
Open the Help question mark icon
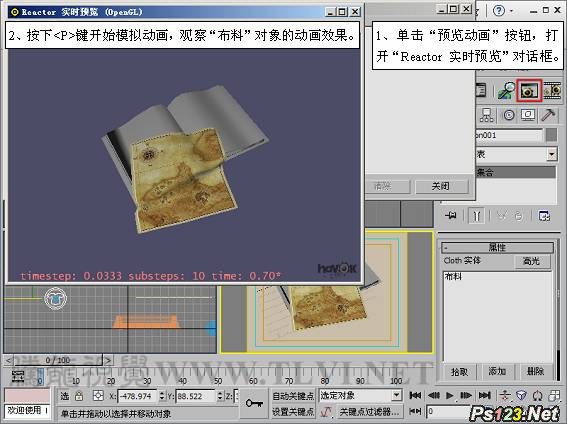[499, 10]
